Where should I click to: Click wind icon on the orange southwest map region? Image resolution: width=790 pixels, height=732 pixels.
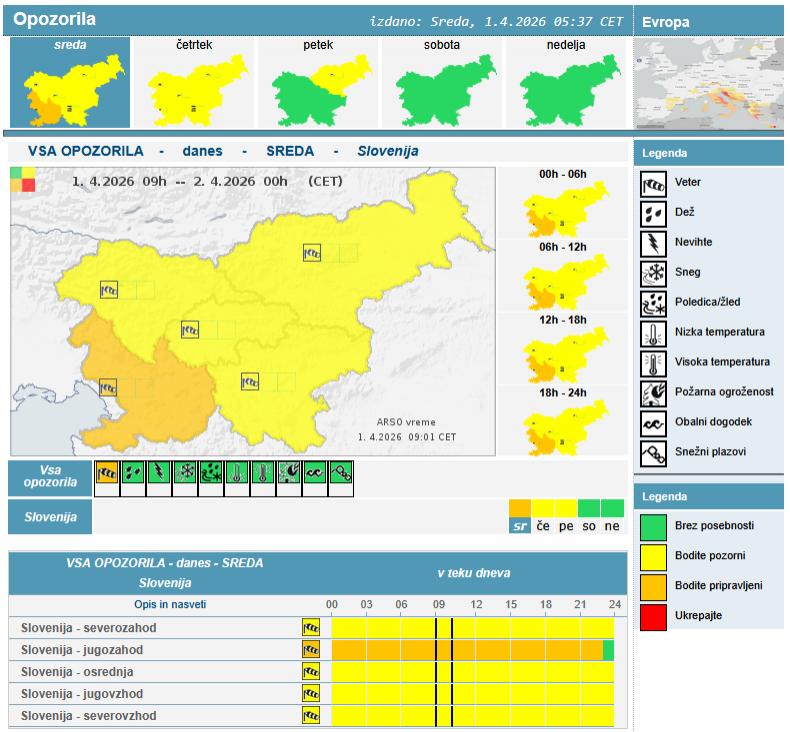tap(109, 387)
